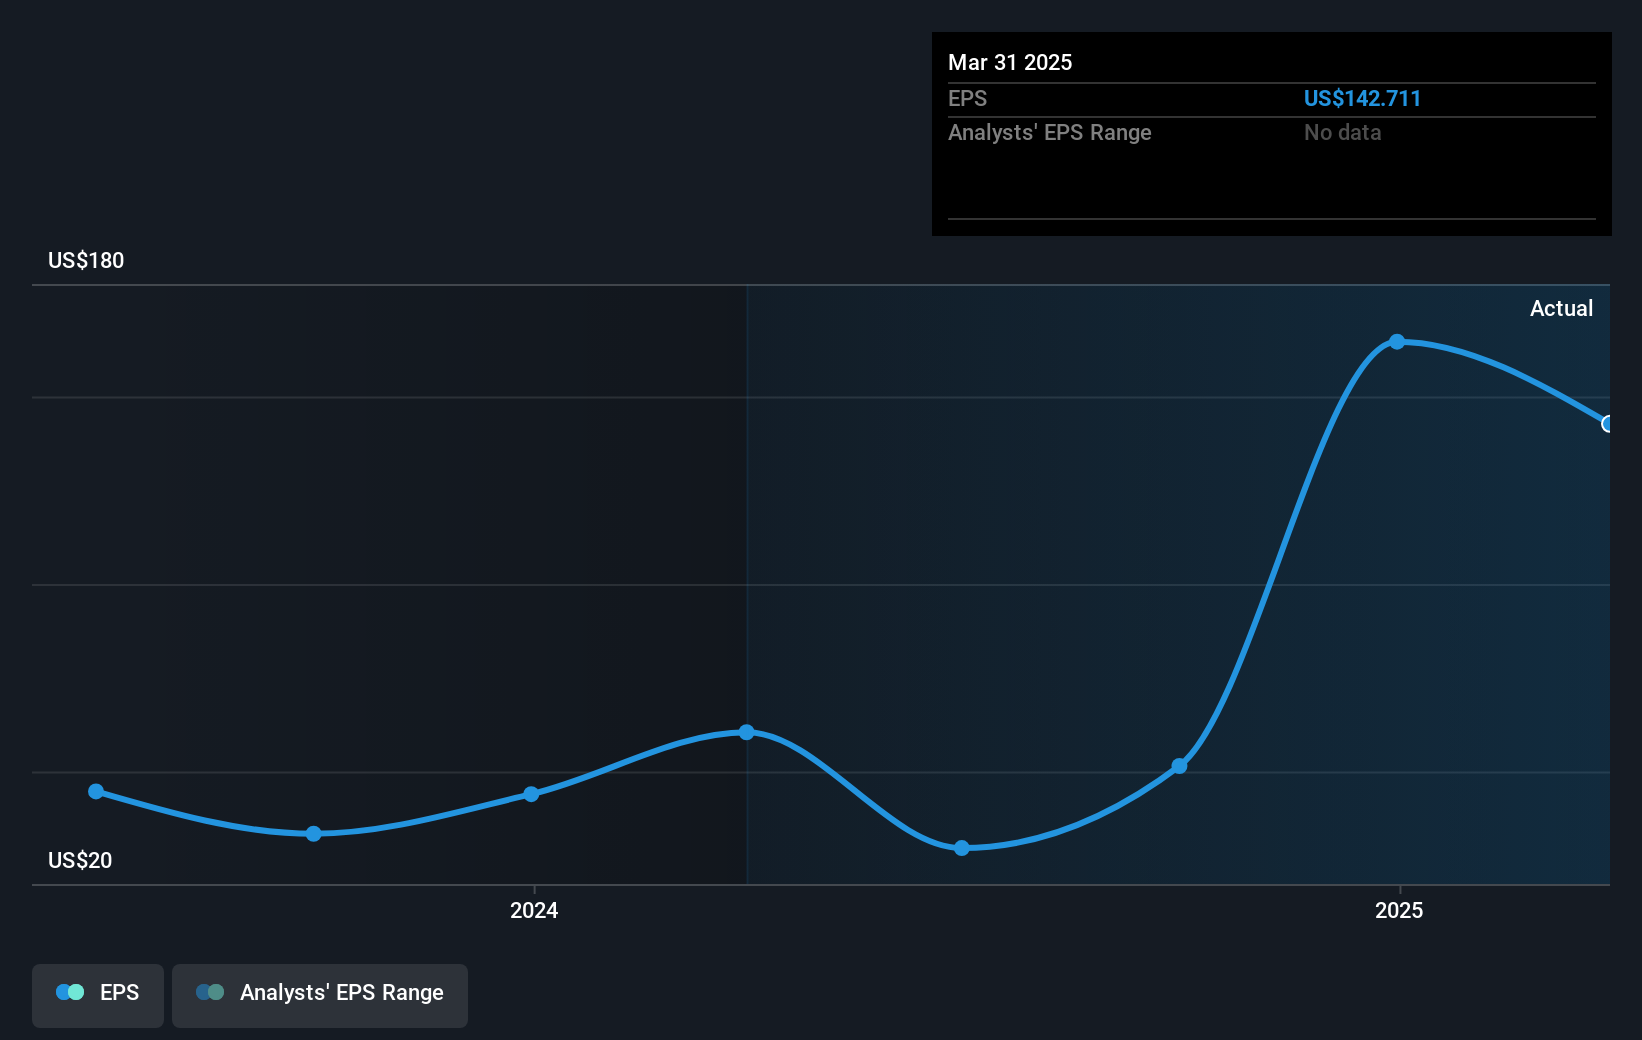Select the Mar 31 2025 EPS data point at the line's right end

[x=1608, y=424]
